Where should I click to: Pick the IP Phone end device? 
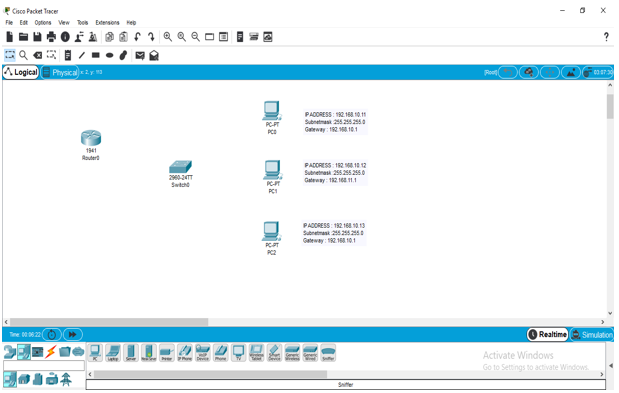point(184,352)
